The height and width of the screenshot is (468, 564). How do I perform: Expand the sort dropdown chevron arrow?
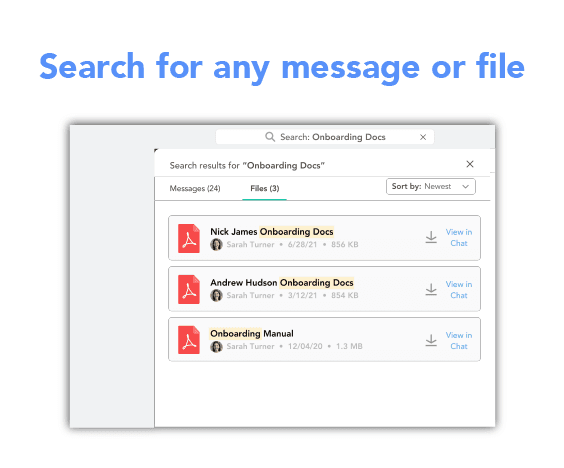(x=465, y=186)
